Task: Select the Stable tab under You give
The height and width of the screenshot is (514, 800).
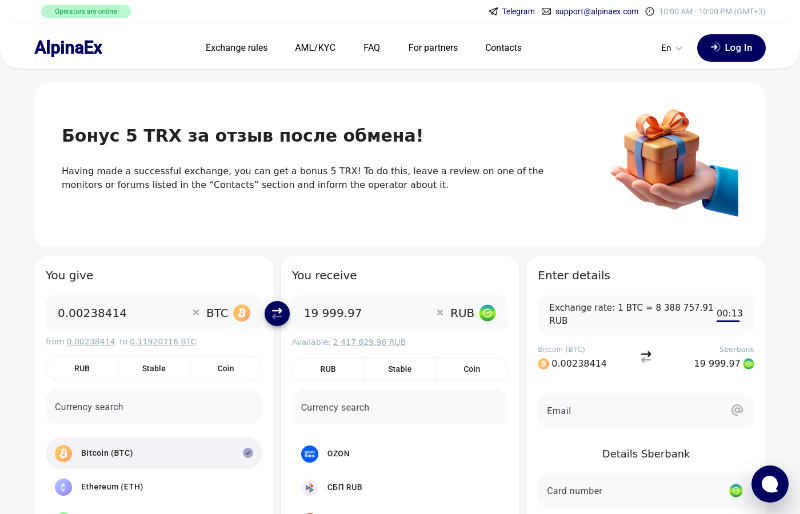Action: (x=154, y=369)
